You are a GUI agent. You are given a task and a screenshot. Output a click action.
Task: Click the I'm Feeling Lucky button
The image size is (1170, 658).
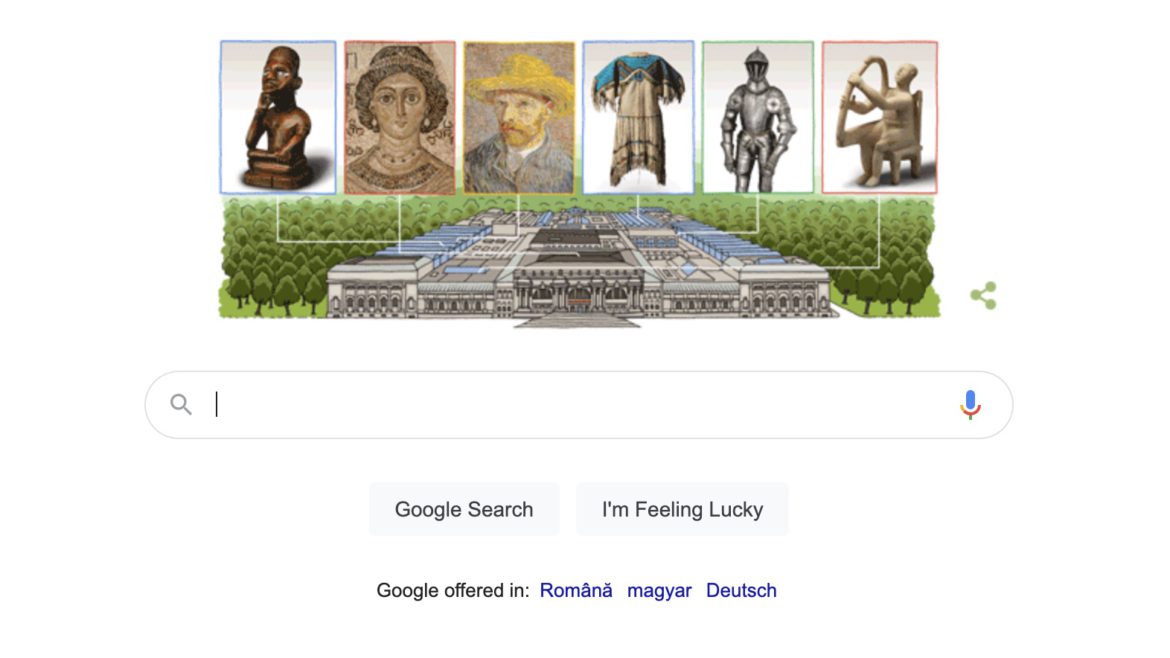pos(682,510)
